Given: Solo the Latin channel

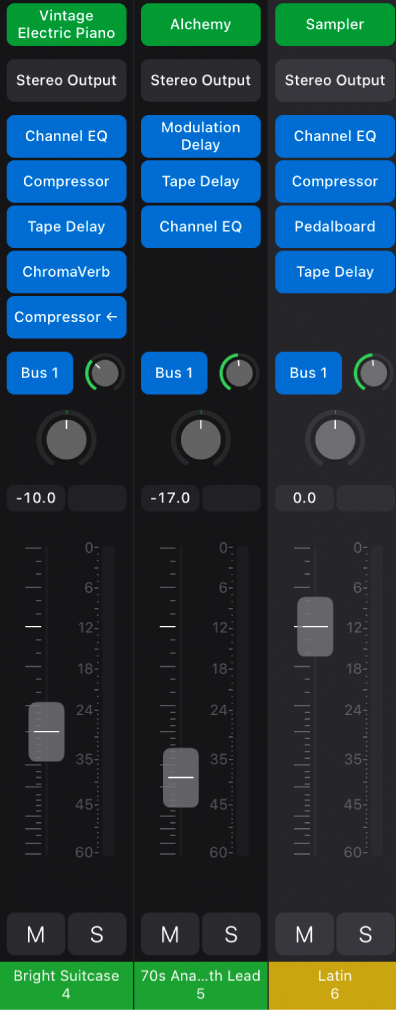Looking at the screenshot, I should point(366,934).
